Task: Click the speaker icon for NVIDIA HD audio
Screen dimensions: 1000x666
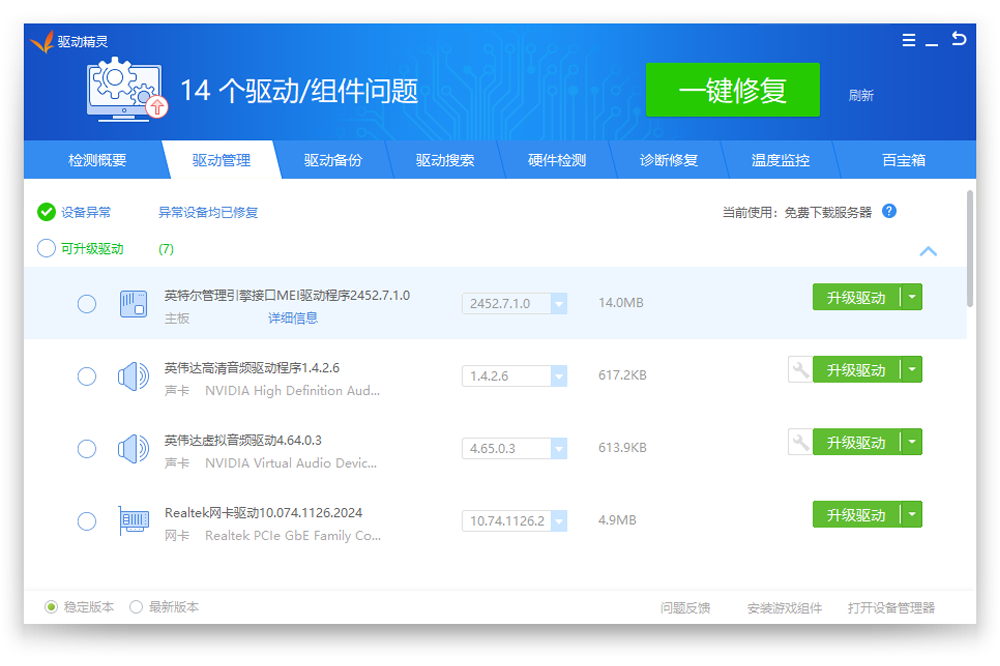Action: (133, 377)
